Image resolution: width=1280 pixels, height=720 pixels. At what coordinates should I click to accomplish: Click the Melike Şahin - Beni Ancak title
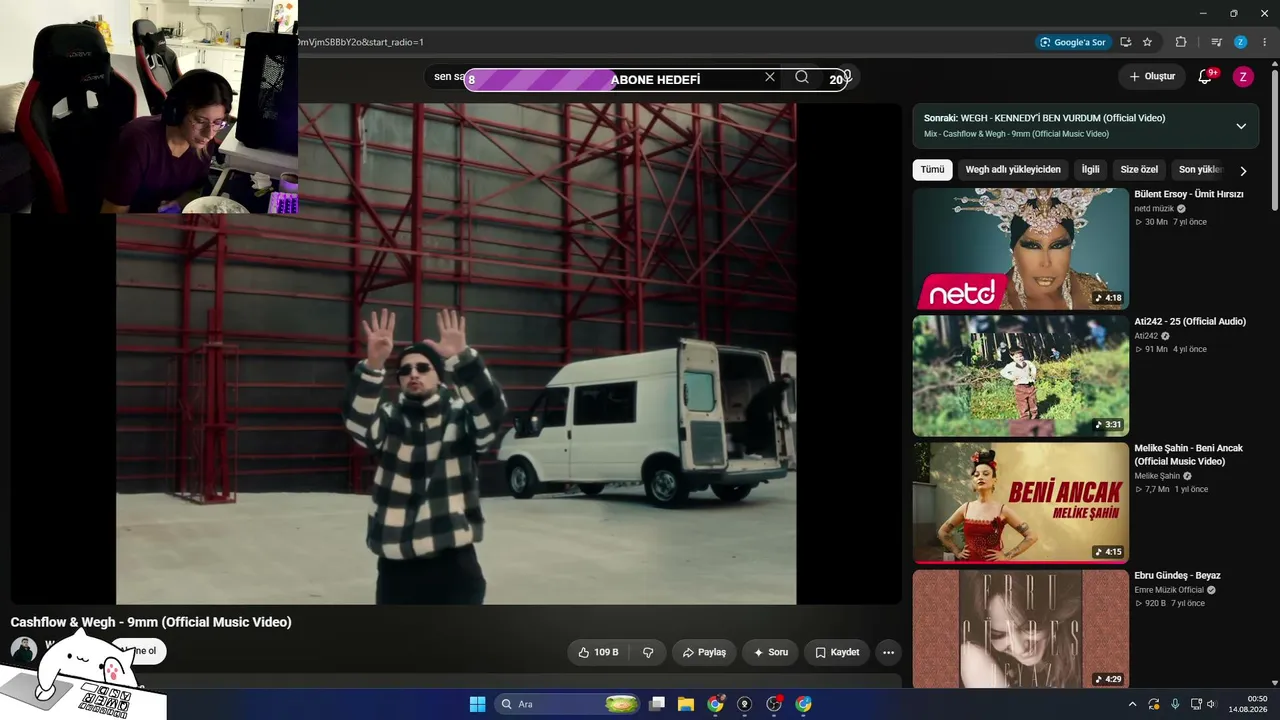[x=1188, y=455]
